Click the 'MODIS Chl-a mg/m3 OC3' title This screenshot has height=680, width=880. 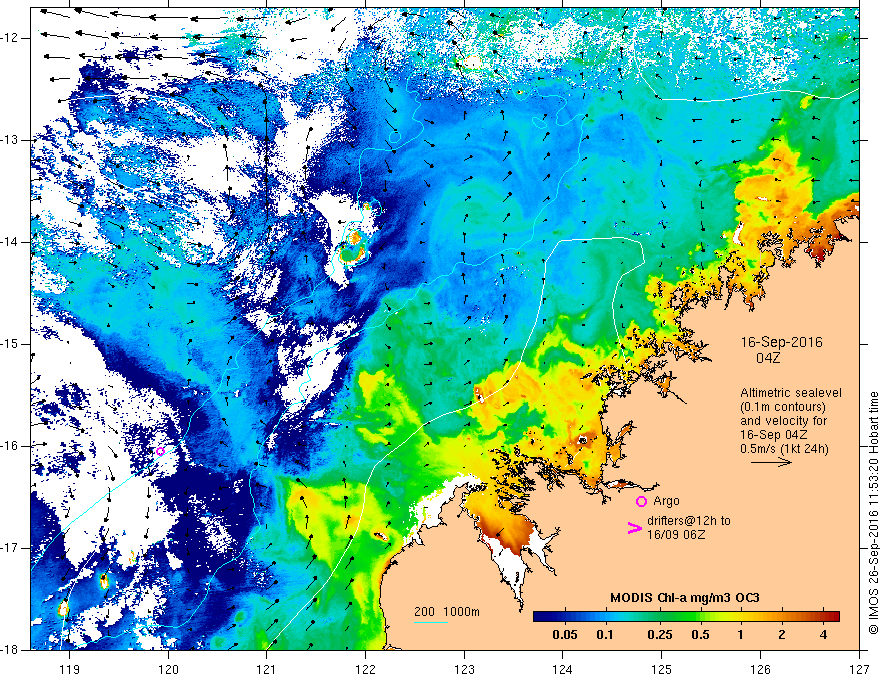(x=685, y=598)
